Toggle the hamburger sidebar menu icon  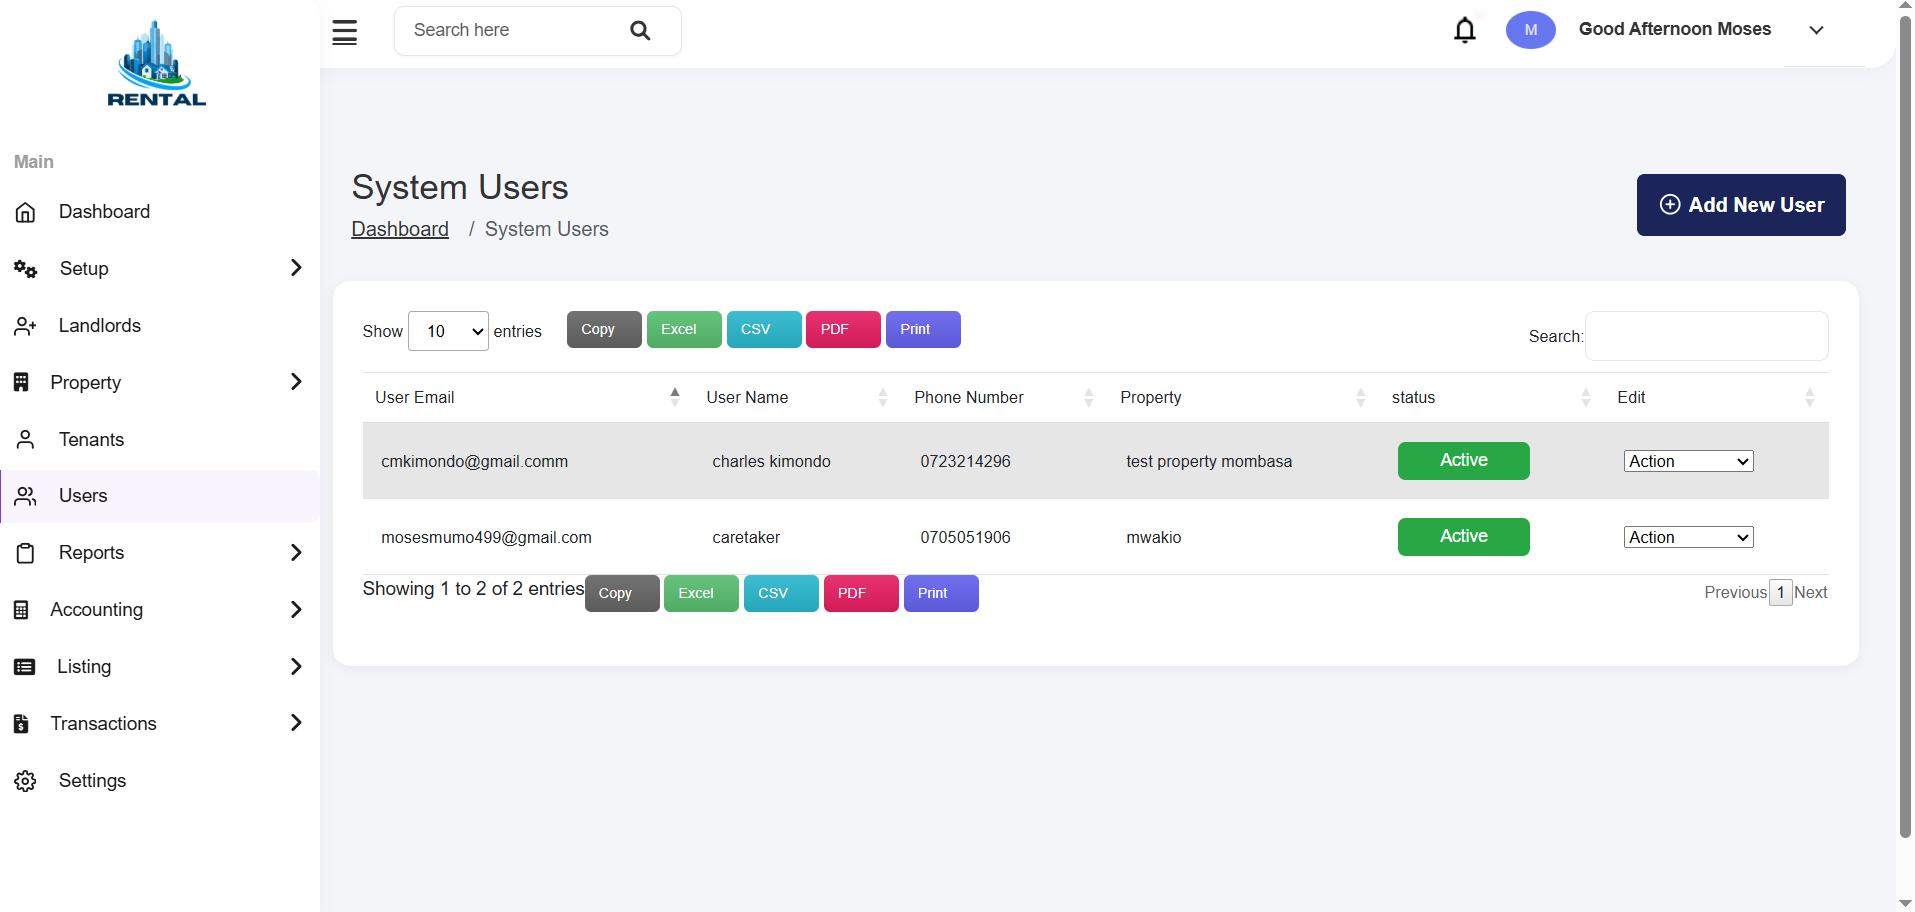(345, 32)
